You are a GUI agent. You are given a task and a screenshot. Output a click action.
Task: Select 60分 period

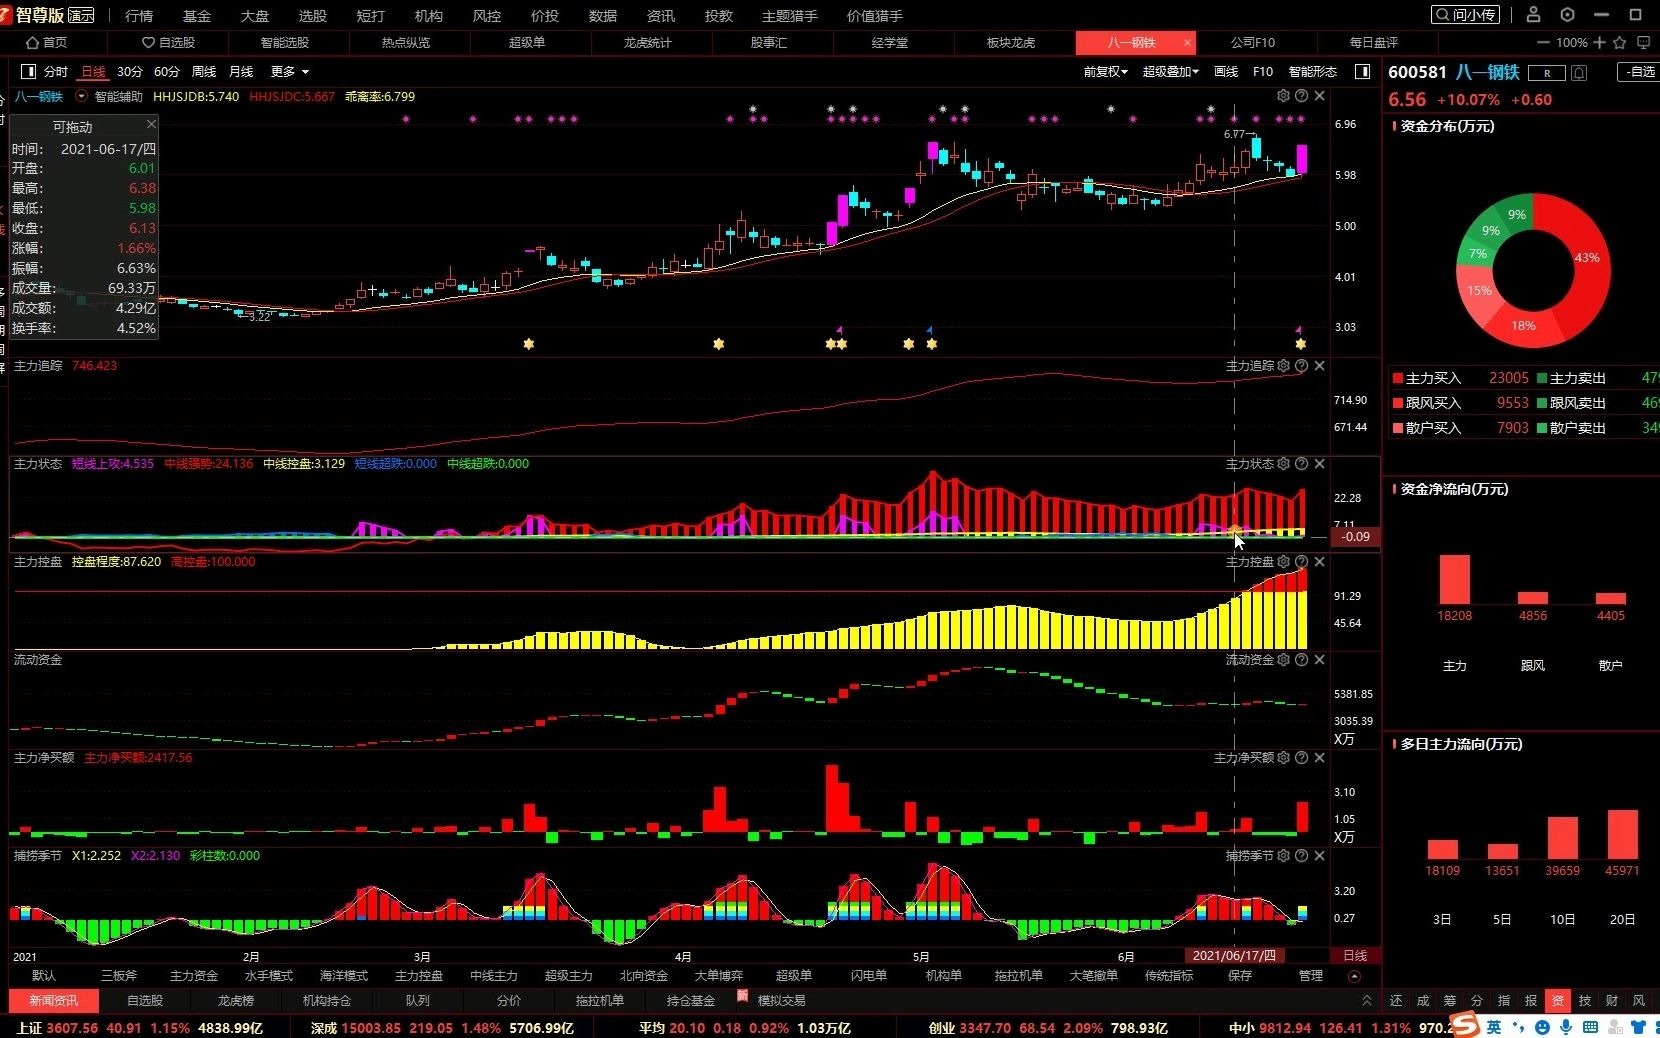pyautogui.click(x=167, y=72)
